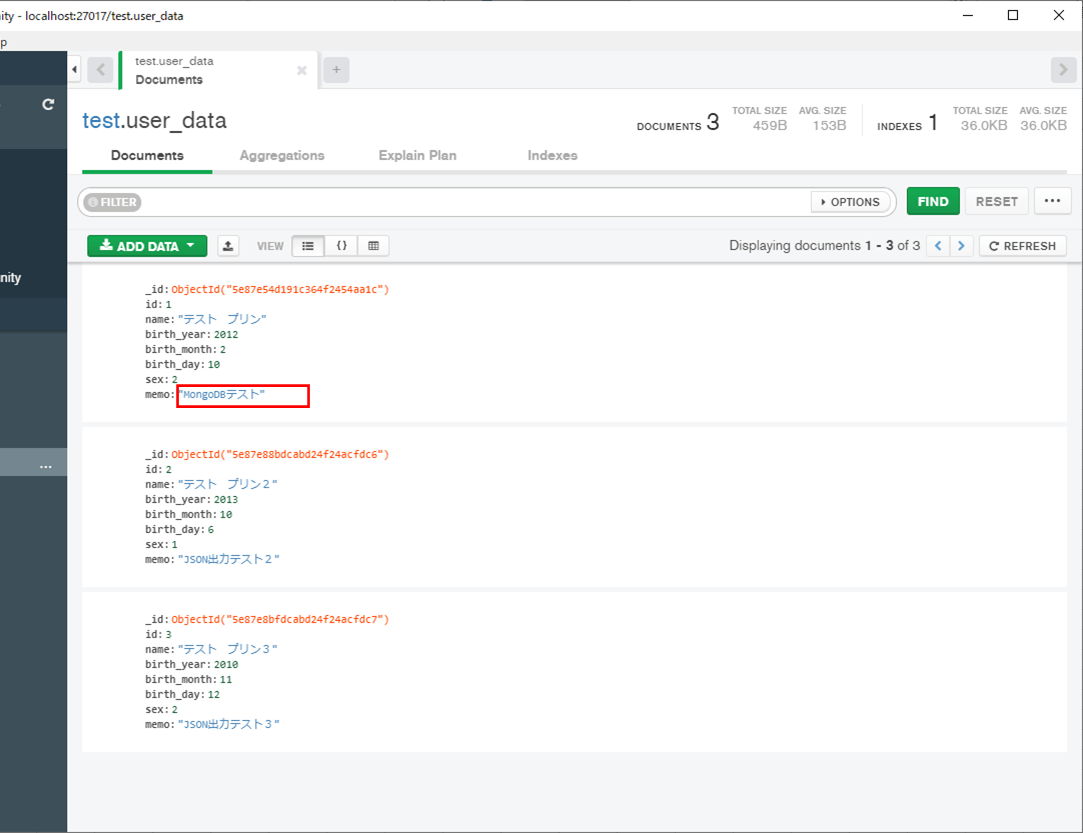Click the REFRESH documents icon button
1083x833 pixels.
click(x=1022, y=245)
